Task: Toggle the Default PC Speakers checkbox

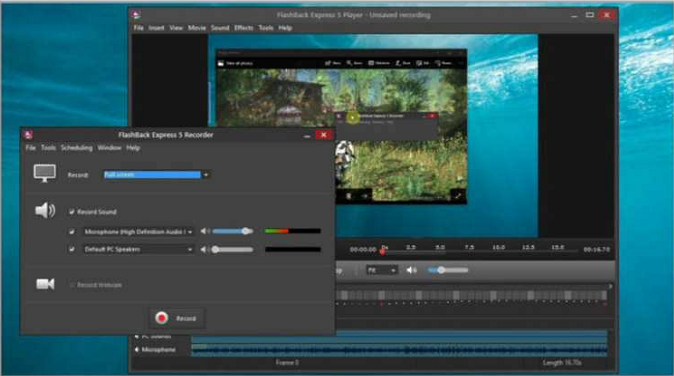Action: [x=72, y=249]
